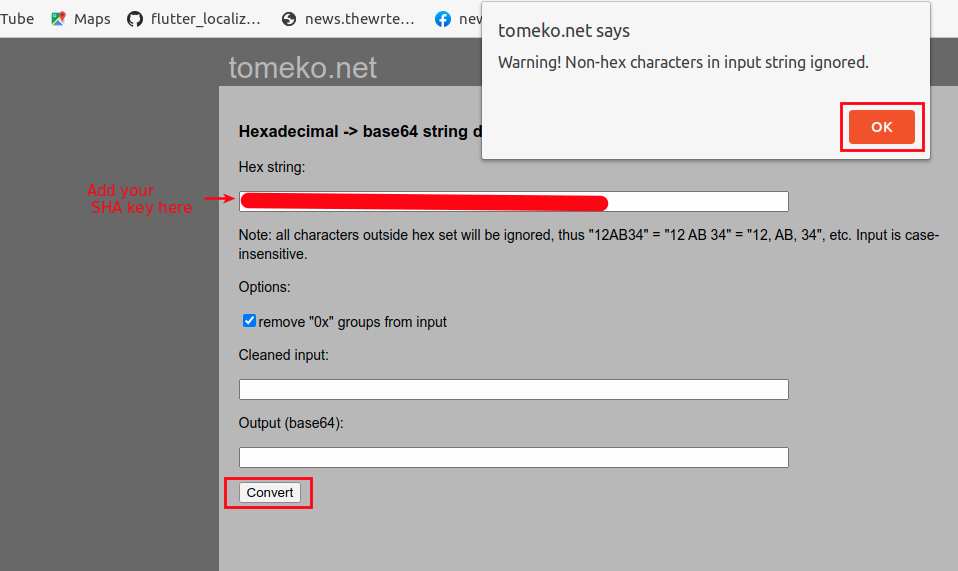This screenshot has height=571, width=958.
Task: Click the "Add your SHA key here" annotation
Action: coord(140,198)
